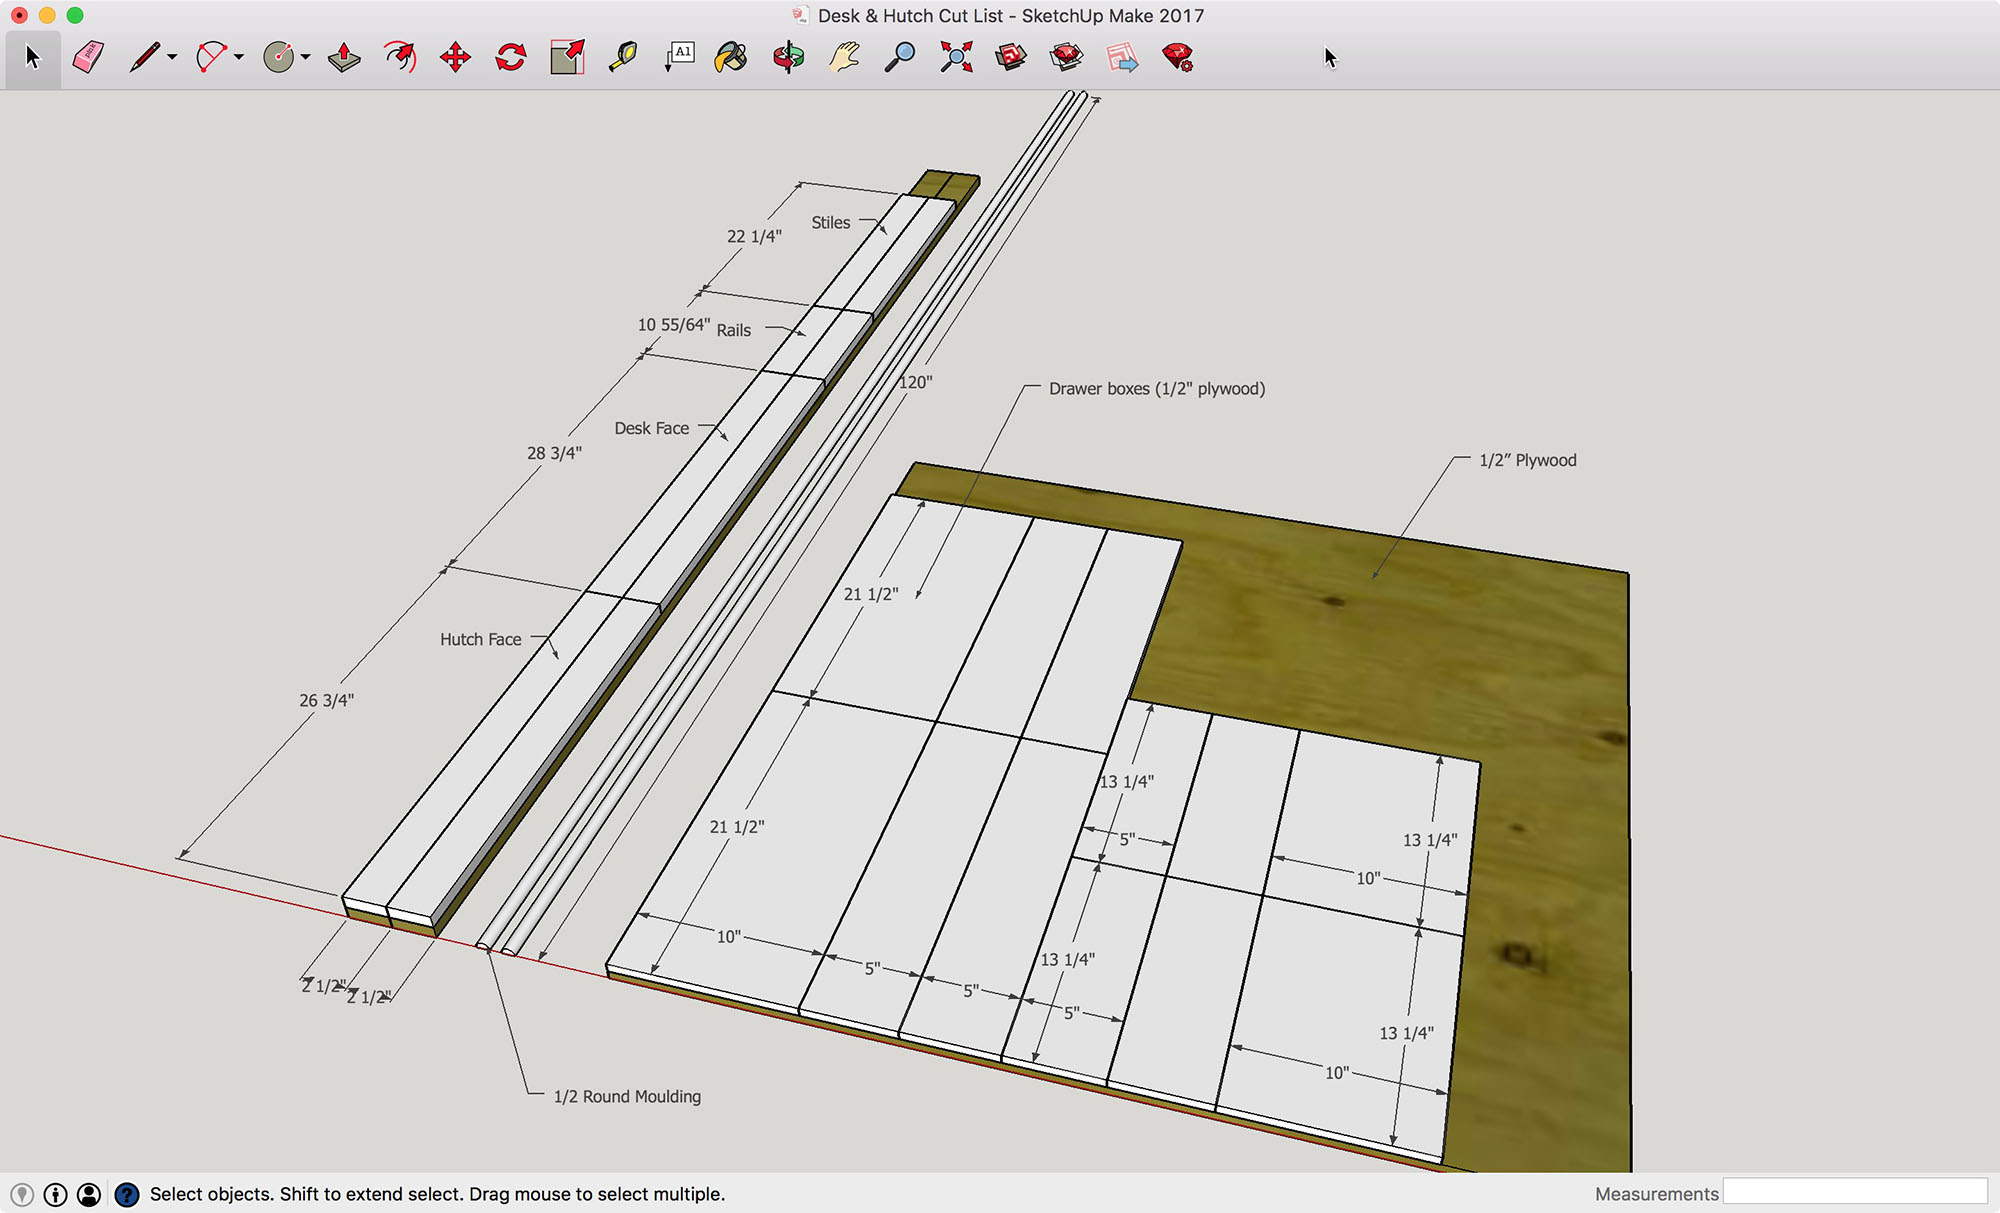The width and height of the screenshot is (2000, 1213).
Task: Select the Eraser tool
Action: [88, 57]
